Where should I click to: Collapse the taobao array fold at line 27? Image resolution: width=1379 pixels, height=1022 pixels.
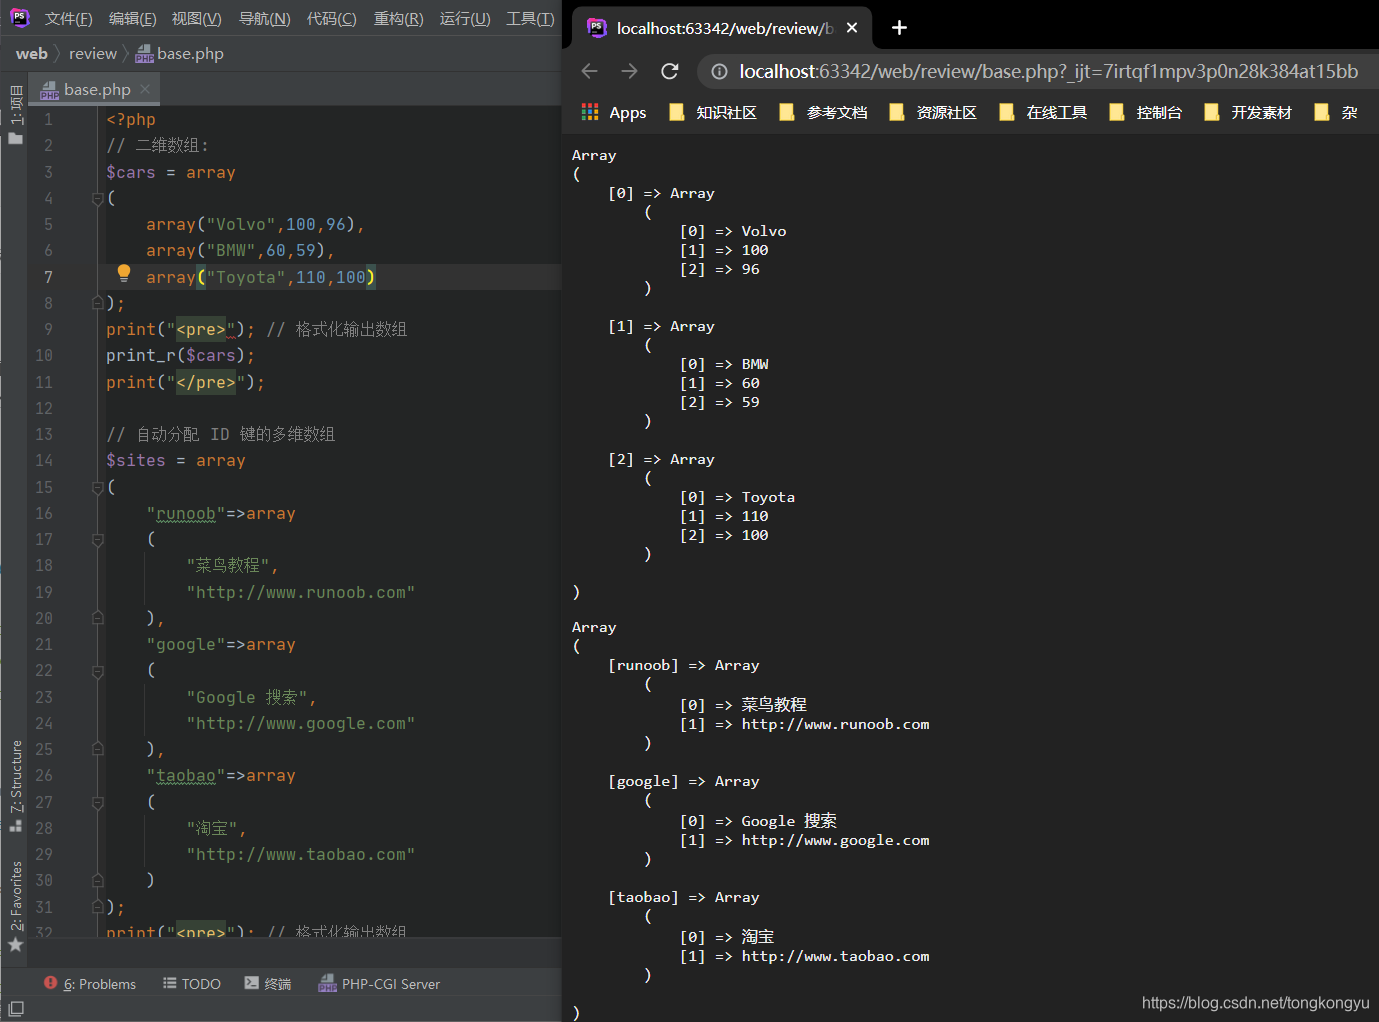coord(98,802)
